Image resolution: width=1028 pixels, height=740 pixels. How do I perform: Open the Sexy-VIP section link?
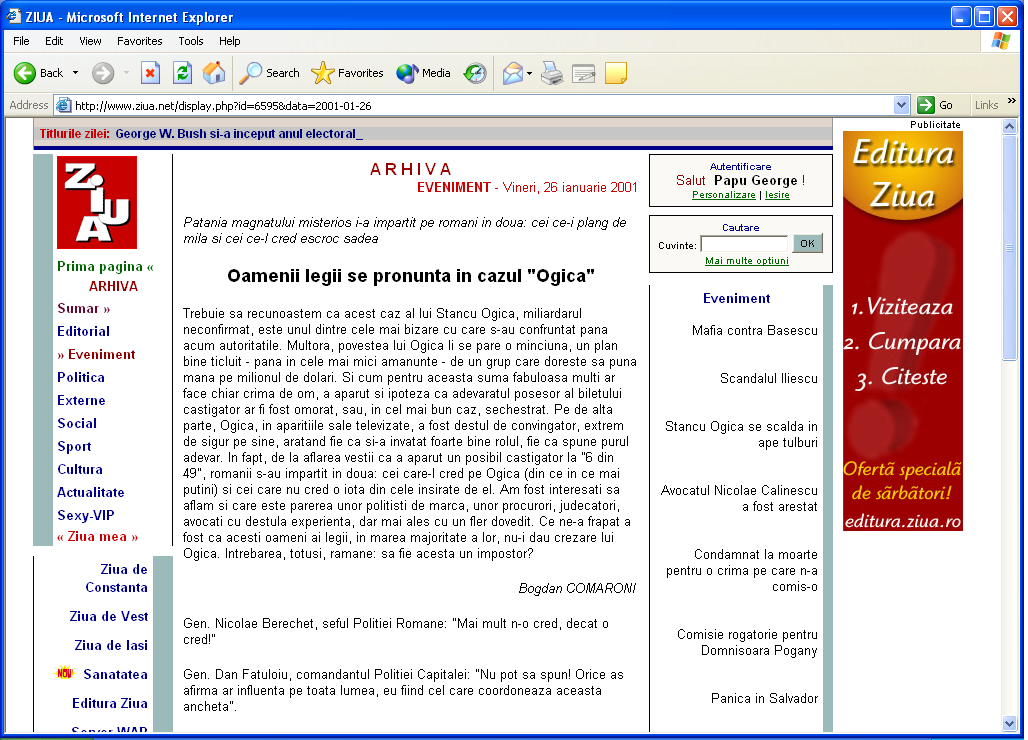tap(86, 515)
